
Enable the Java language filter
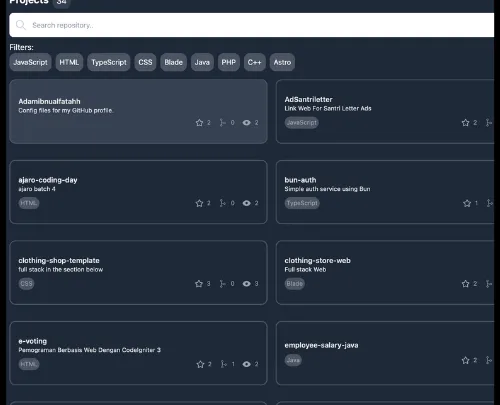tap(202, 62)
